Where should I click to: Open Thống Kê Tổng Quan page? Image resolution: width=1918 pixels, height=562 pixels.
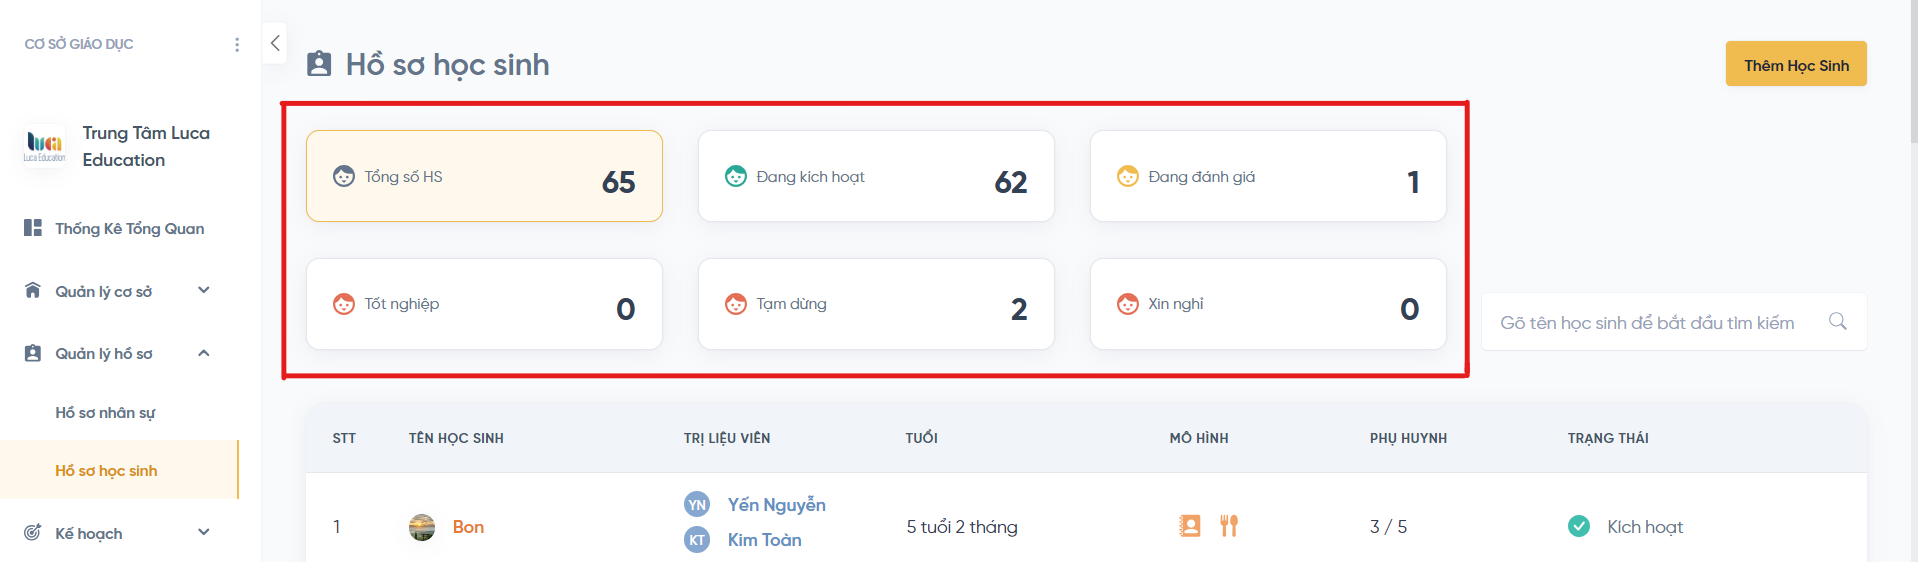(x=129, y=229)
